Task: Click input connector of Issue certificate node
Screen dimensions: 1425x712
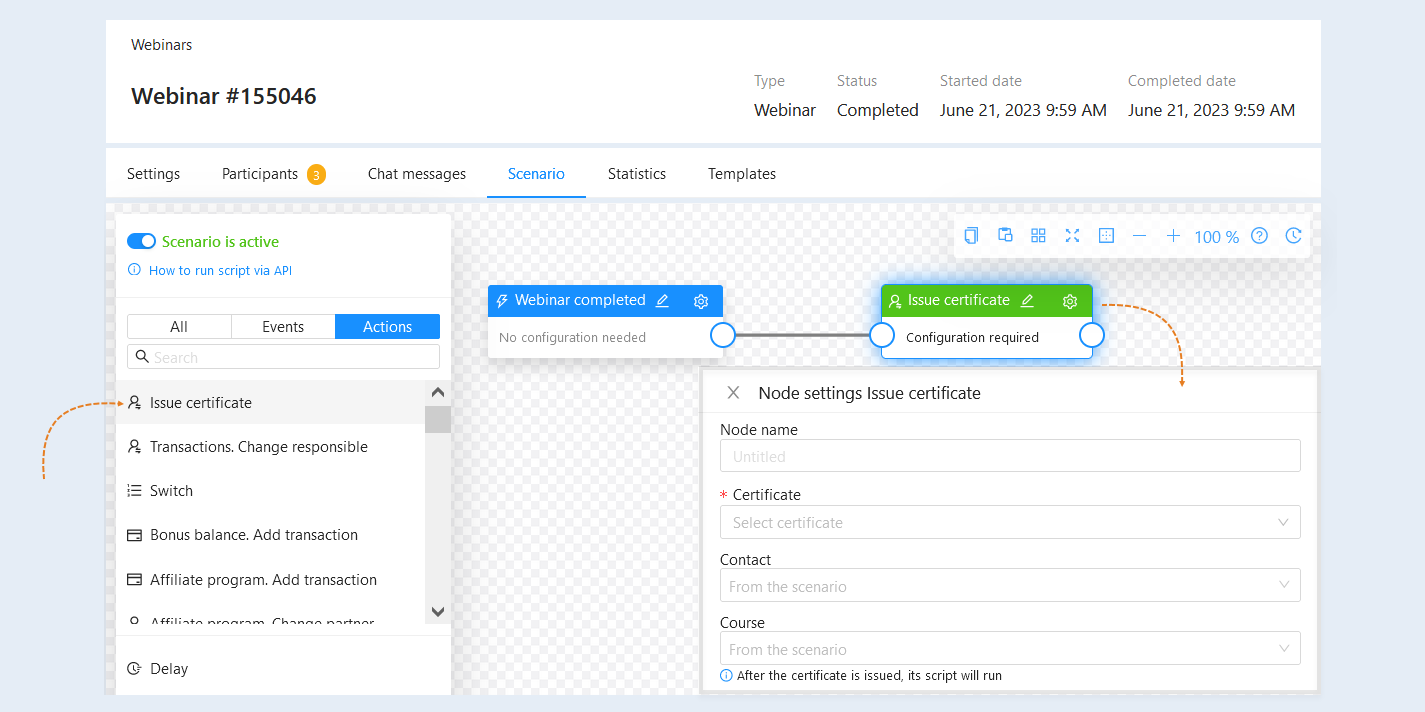Action: pyautogui.click(x=881, y=335)
